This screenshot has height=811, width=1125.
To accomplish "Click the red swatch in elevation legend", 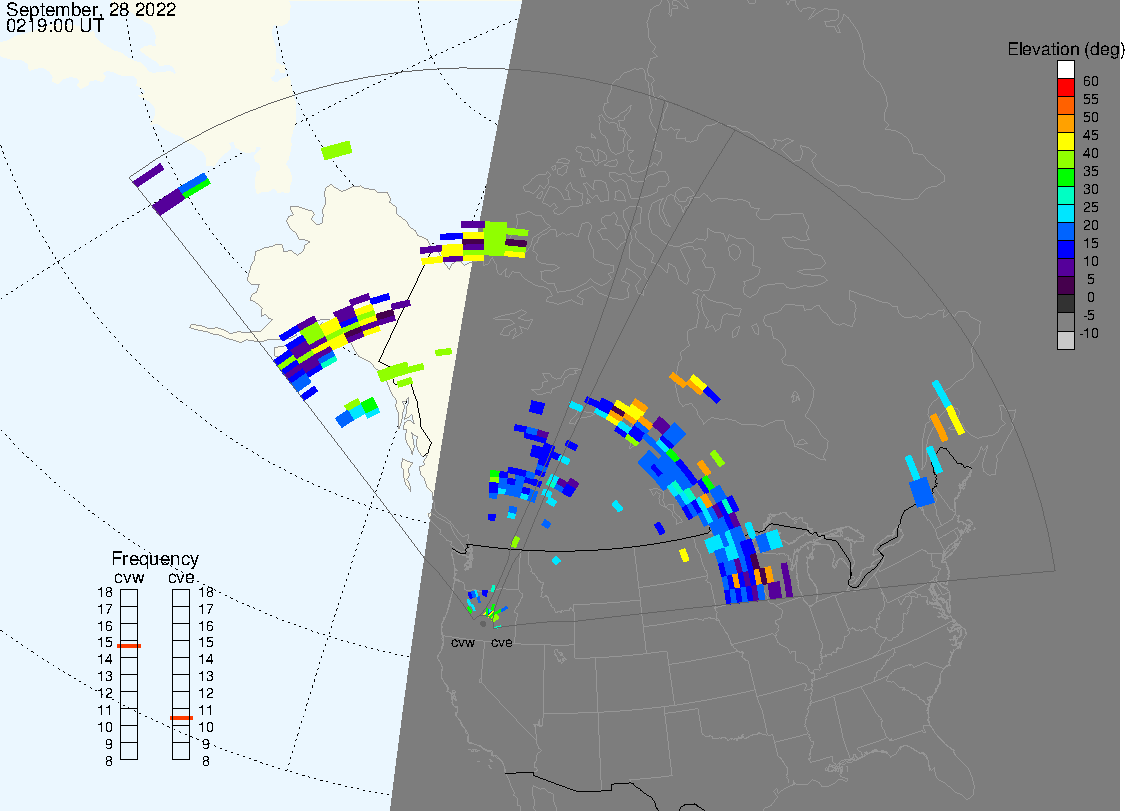I will [1065, 88].
